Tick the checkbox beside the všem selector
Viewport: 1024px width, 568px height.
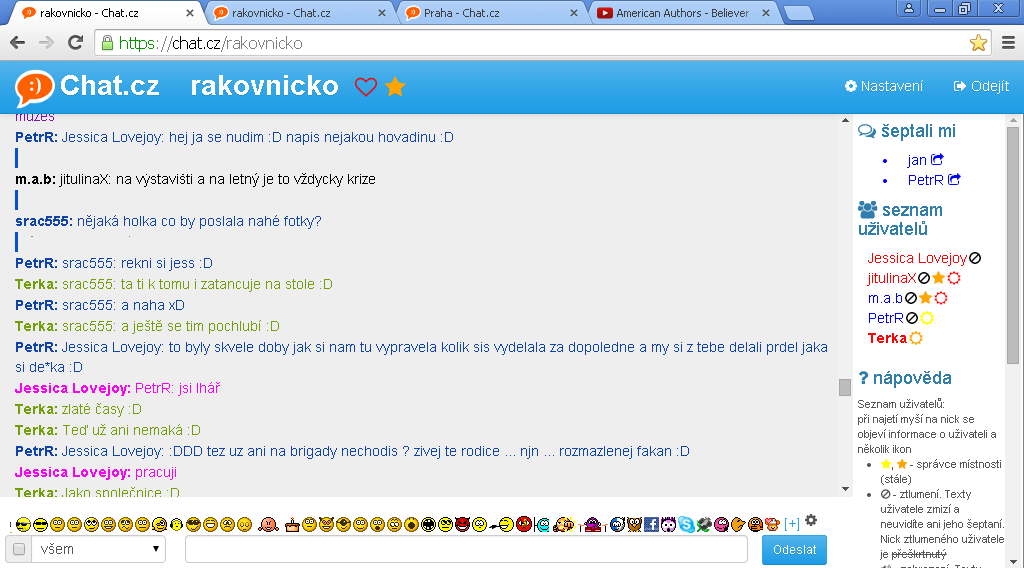tap(19, 549)
